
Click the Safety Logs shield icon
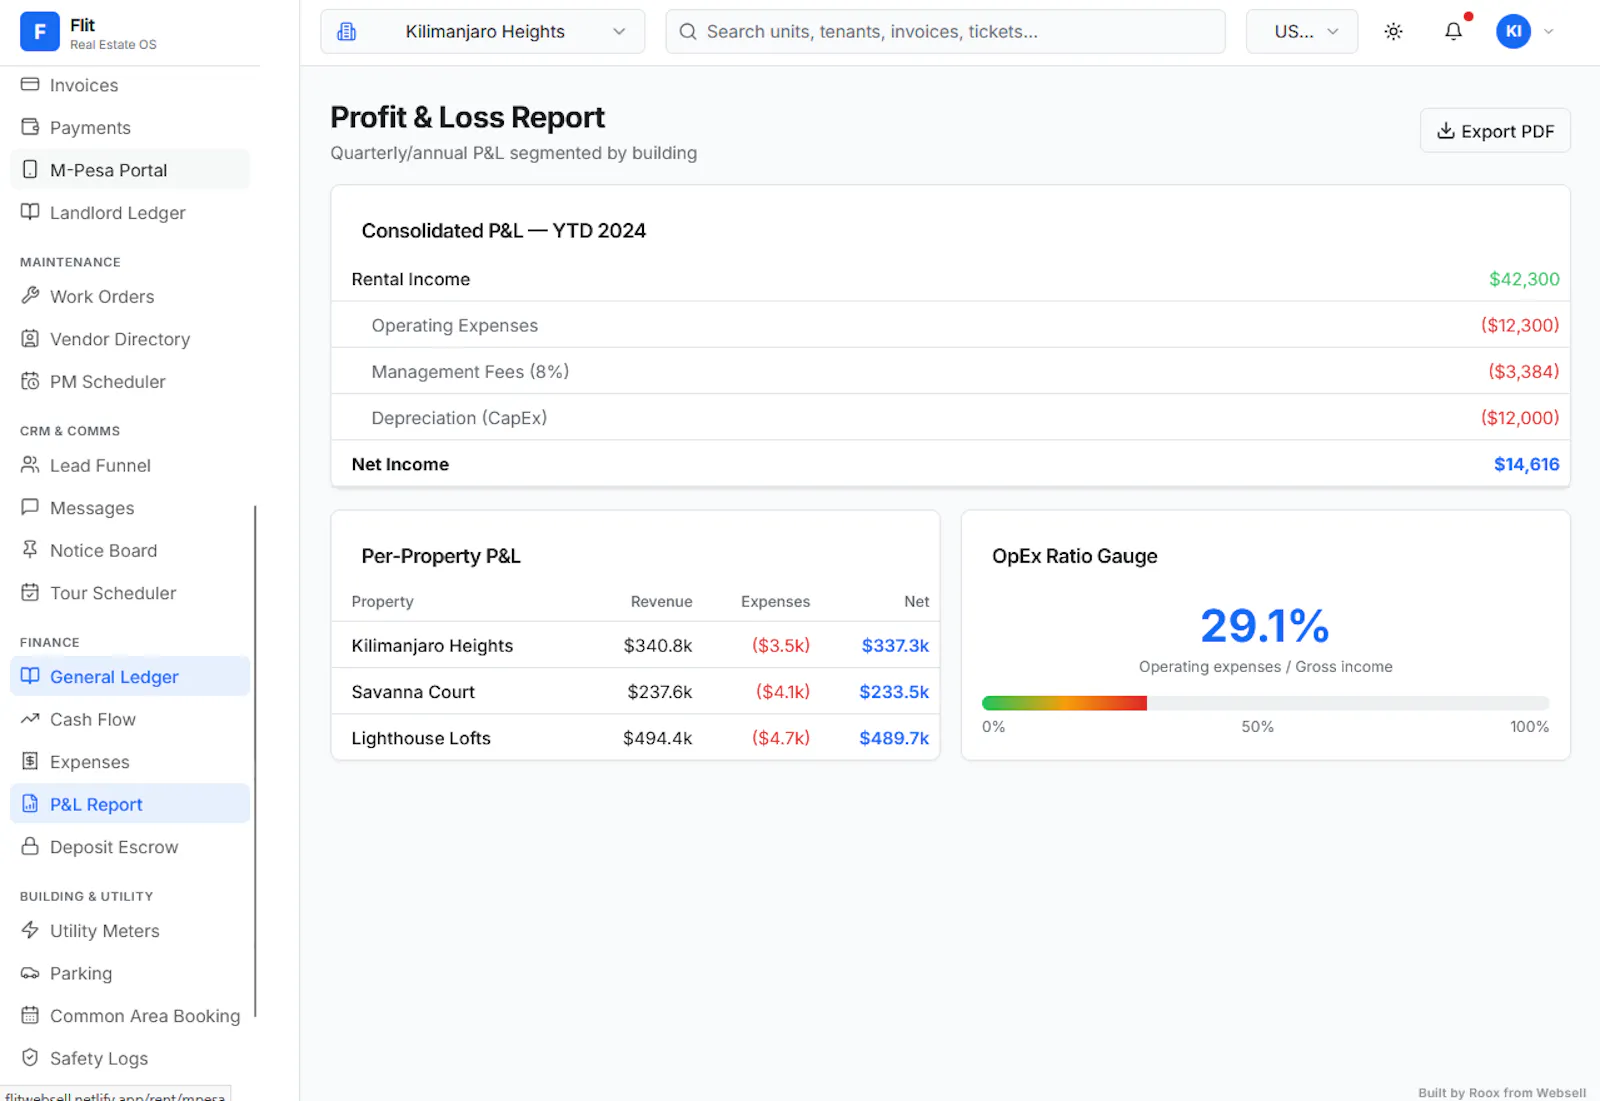[x=30, y=1058]
